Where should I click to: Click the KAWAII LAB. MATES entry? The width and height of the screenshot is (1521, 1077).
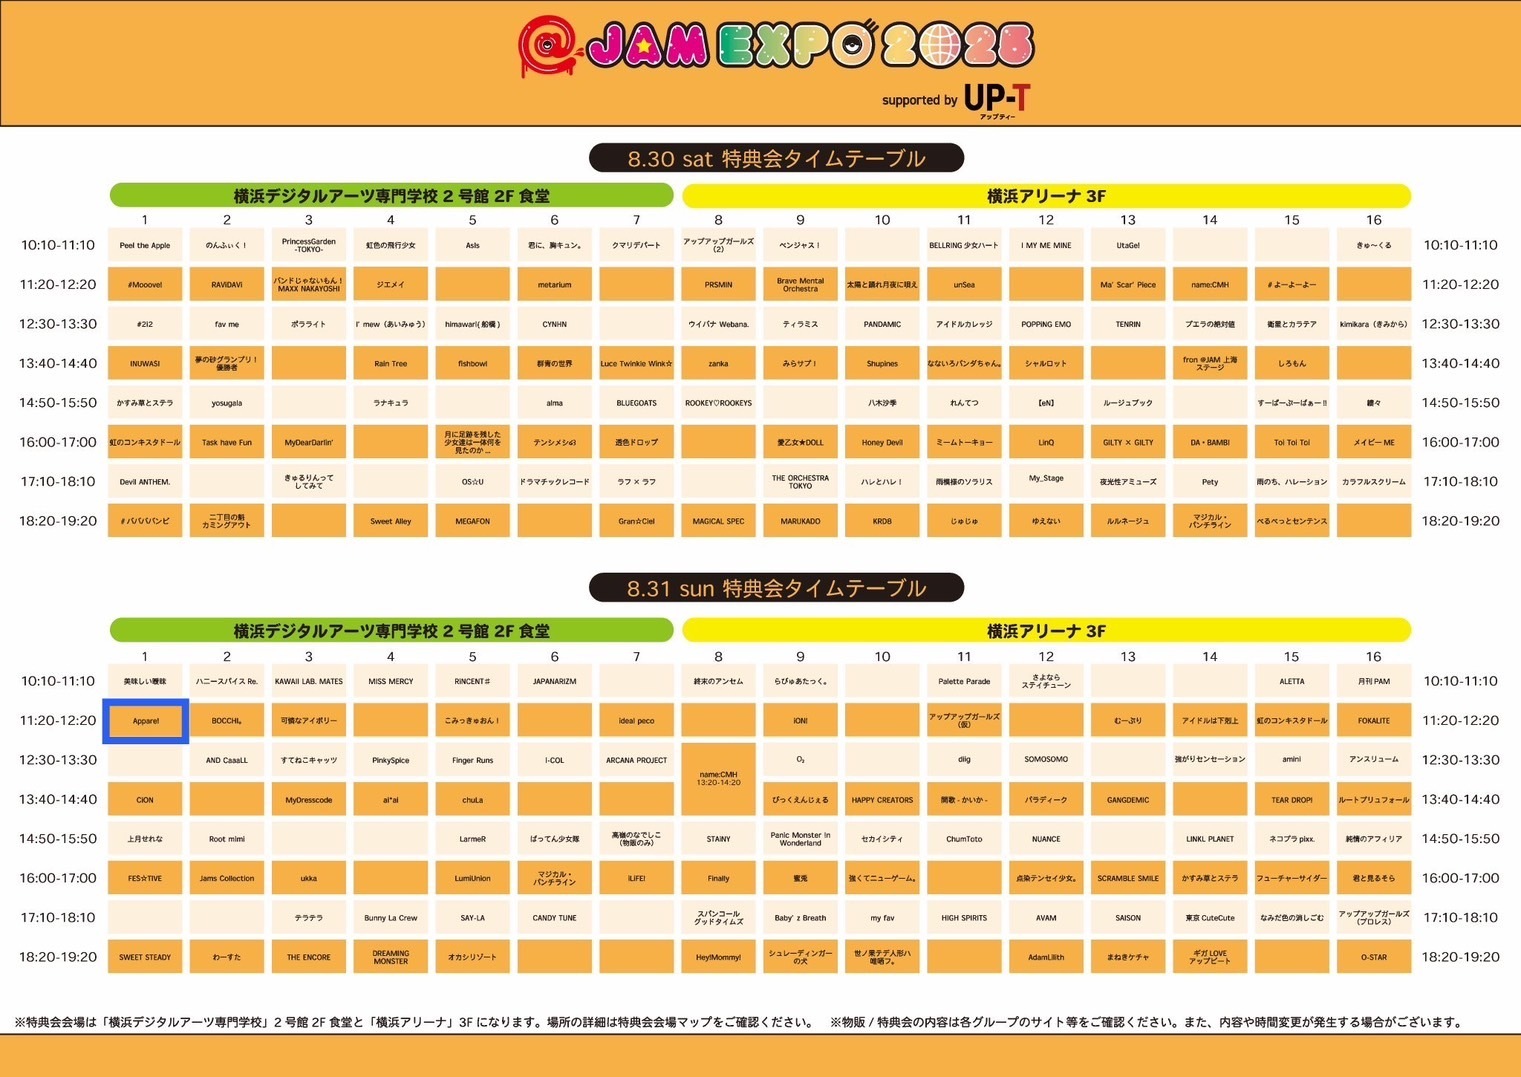[309, 681]
